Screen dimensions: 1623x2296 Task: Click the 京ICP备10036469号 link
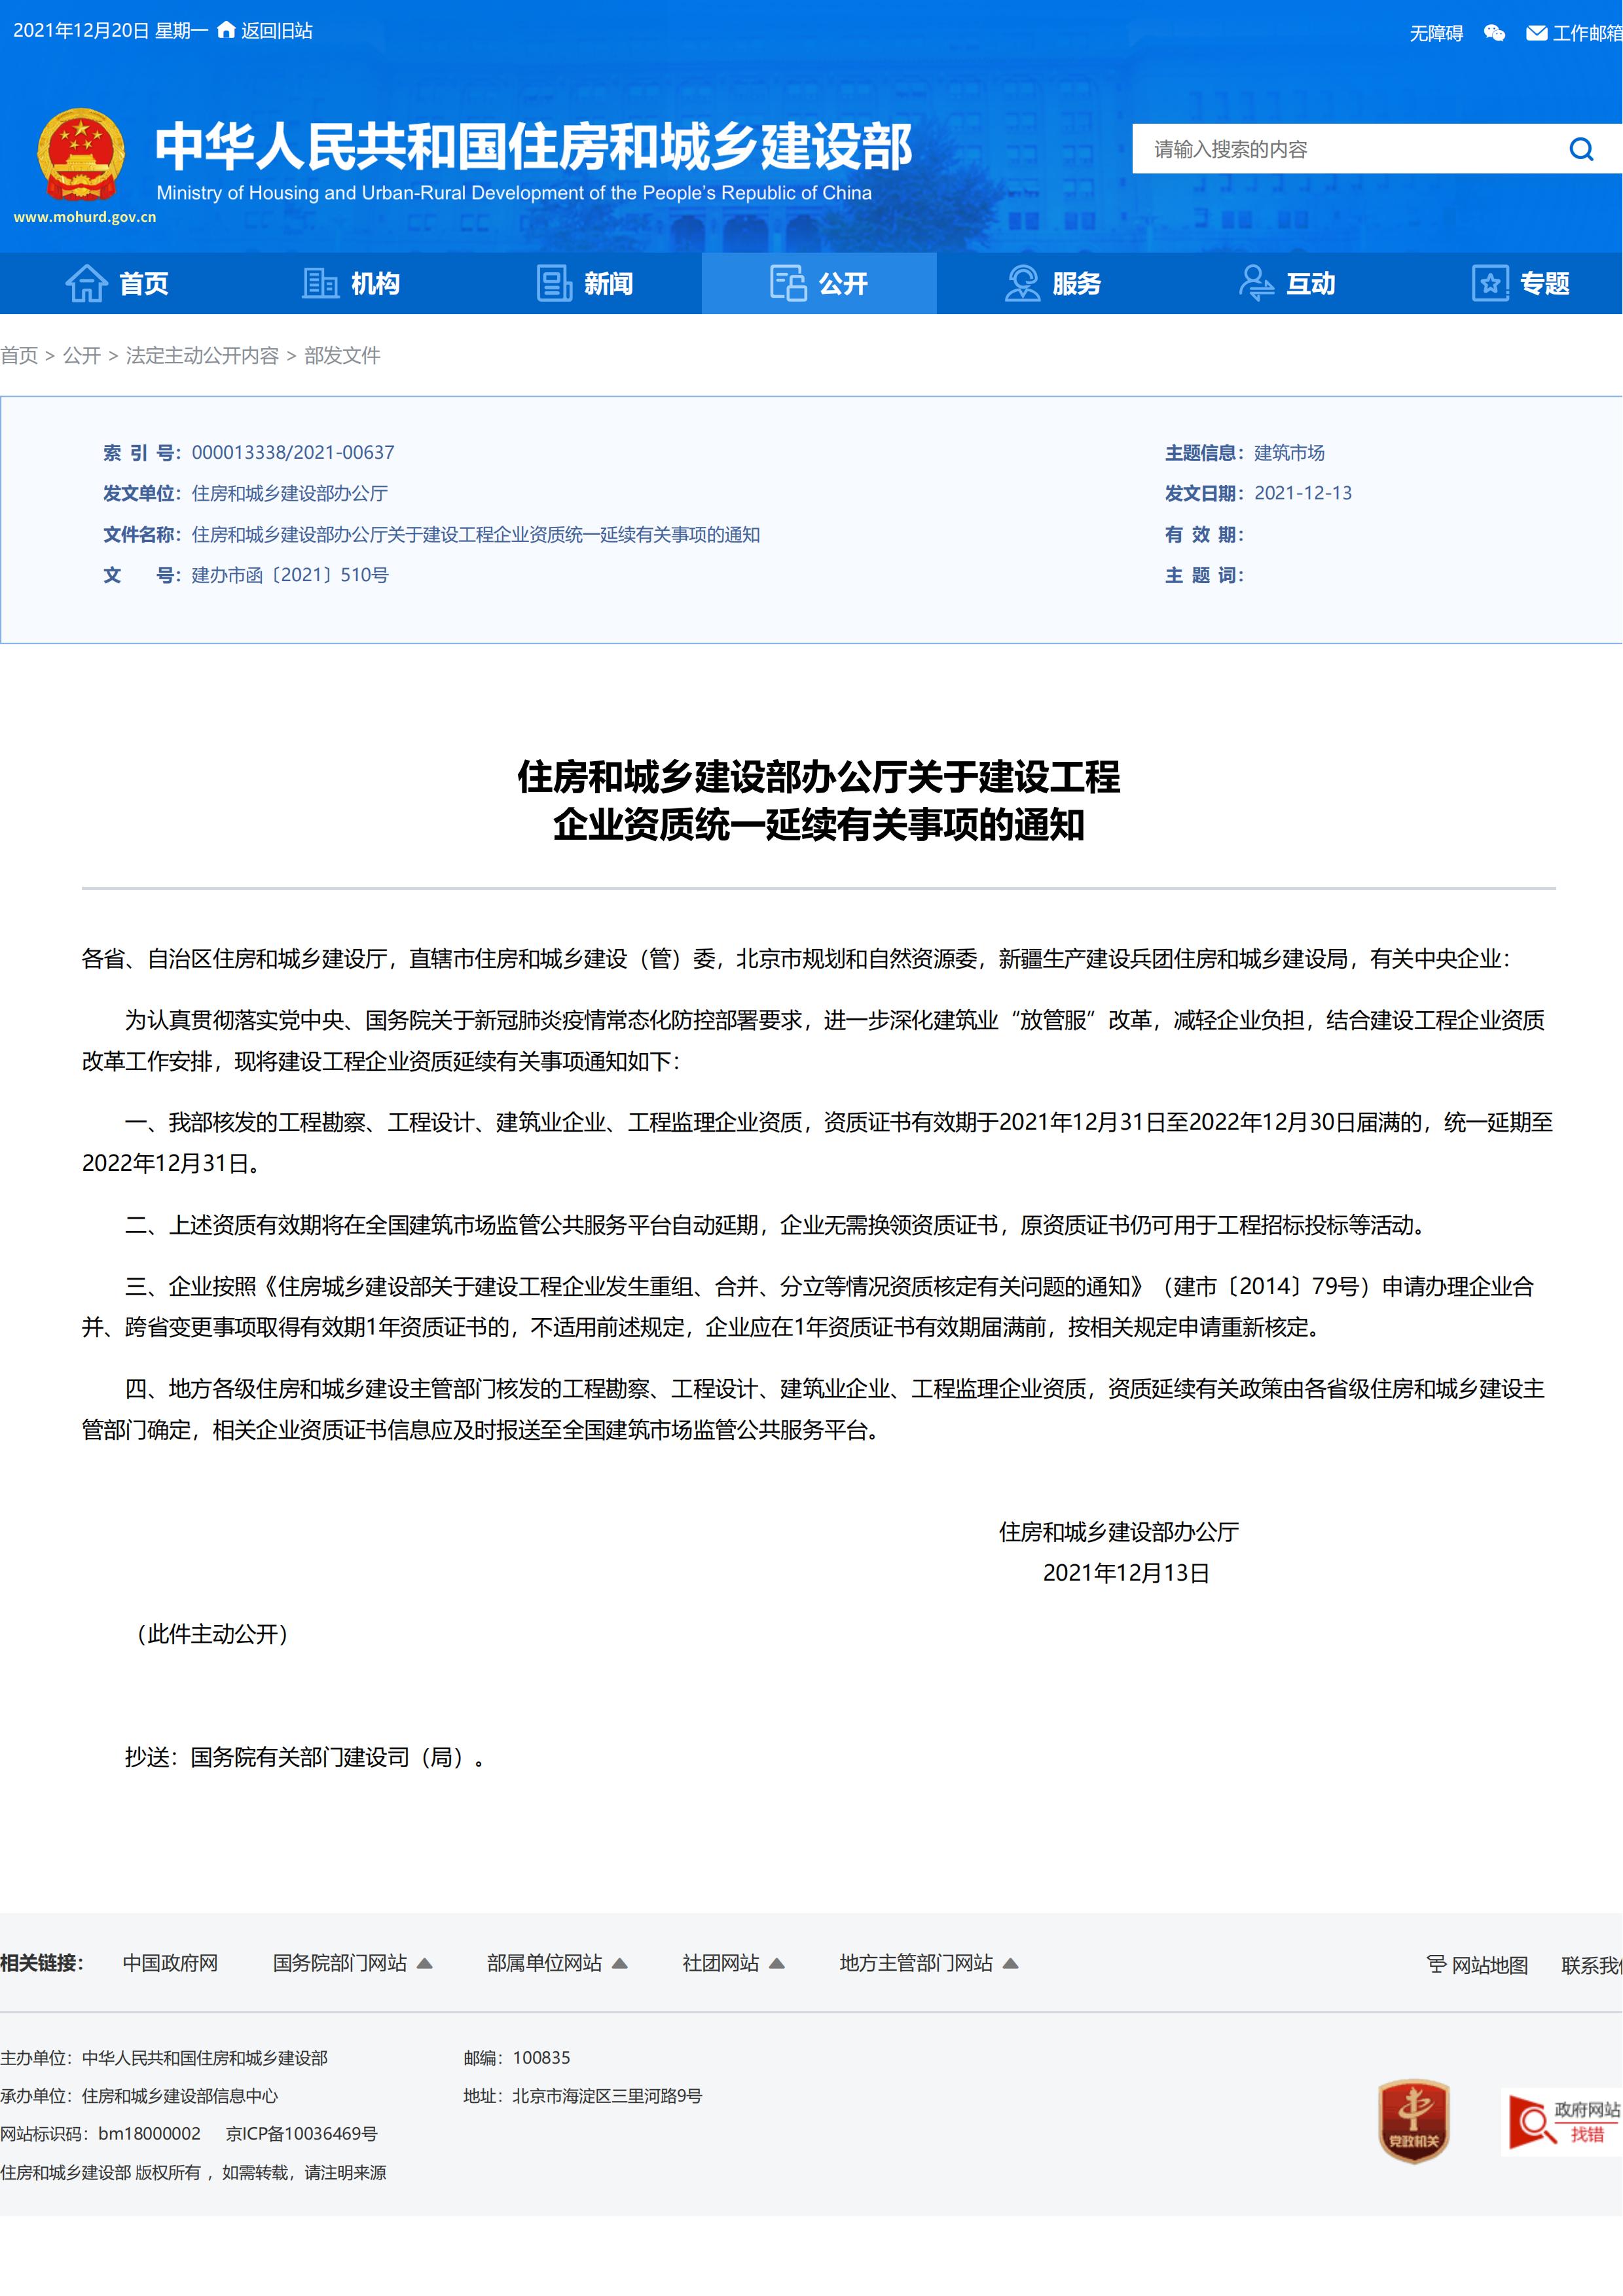tap(302, 2133)
